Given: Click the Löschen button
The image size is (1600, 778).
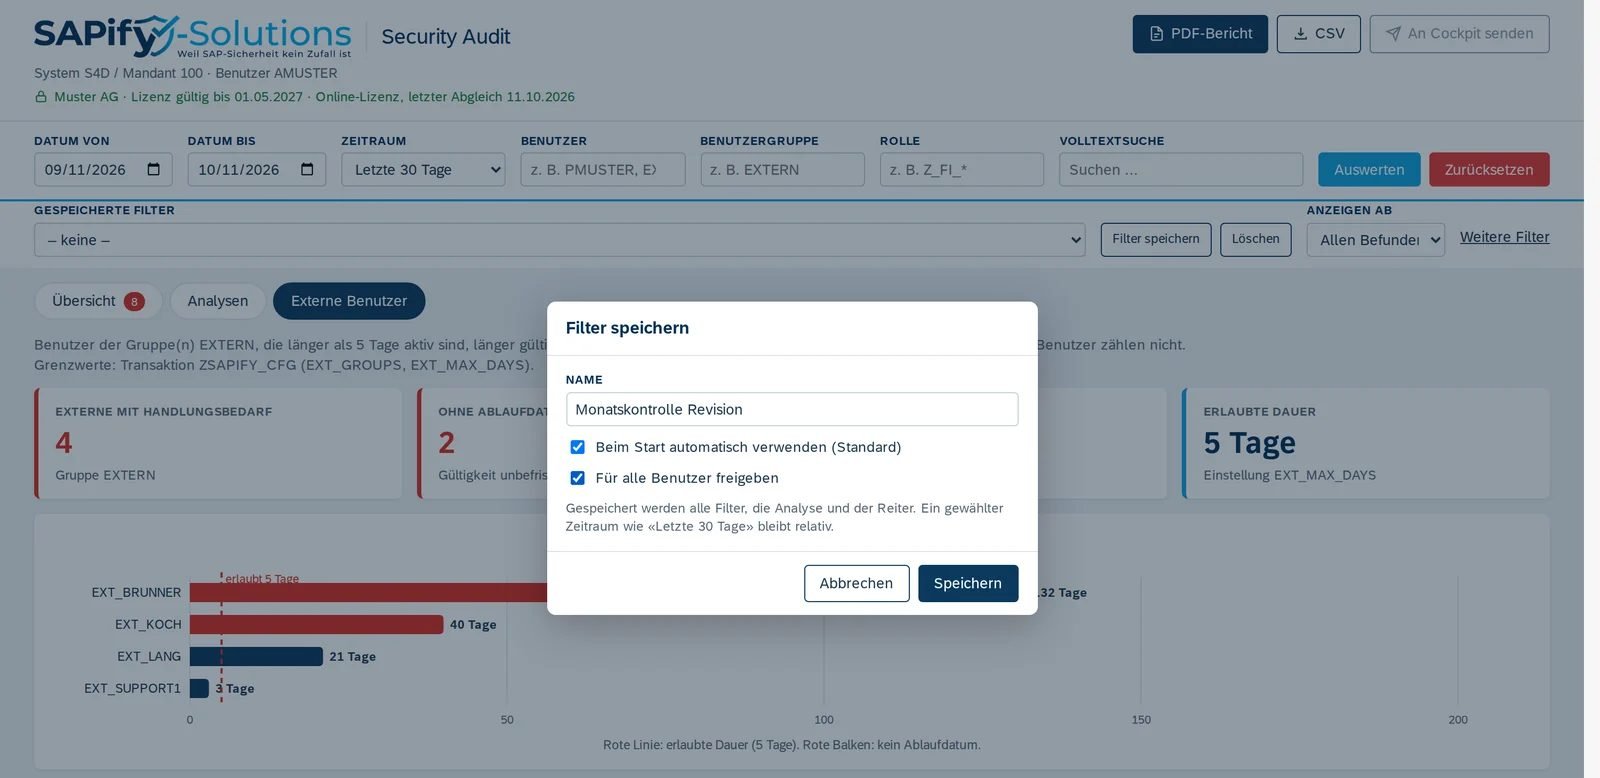Looking at the screenshot, I should point(1256,239).
